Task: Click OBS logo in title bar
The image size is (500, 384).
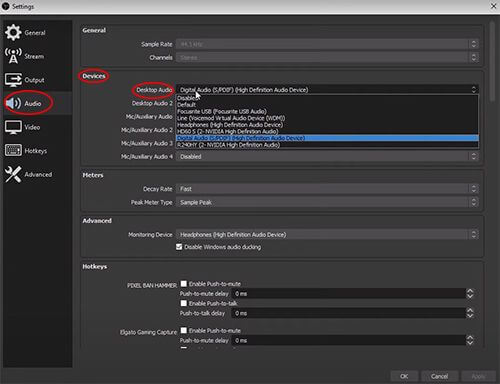Action: point(6,6)
